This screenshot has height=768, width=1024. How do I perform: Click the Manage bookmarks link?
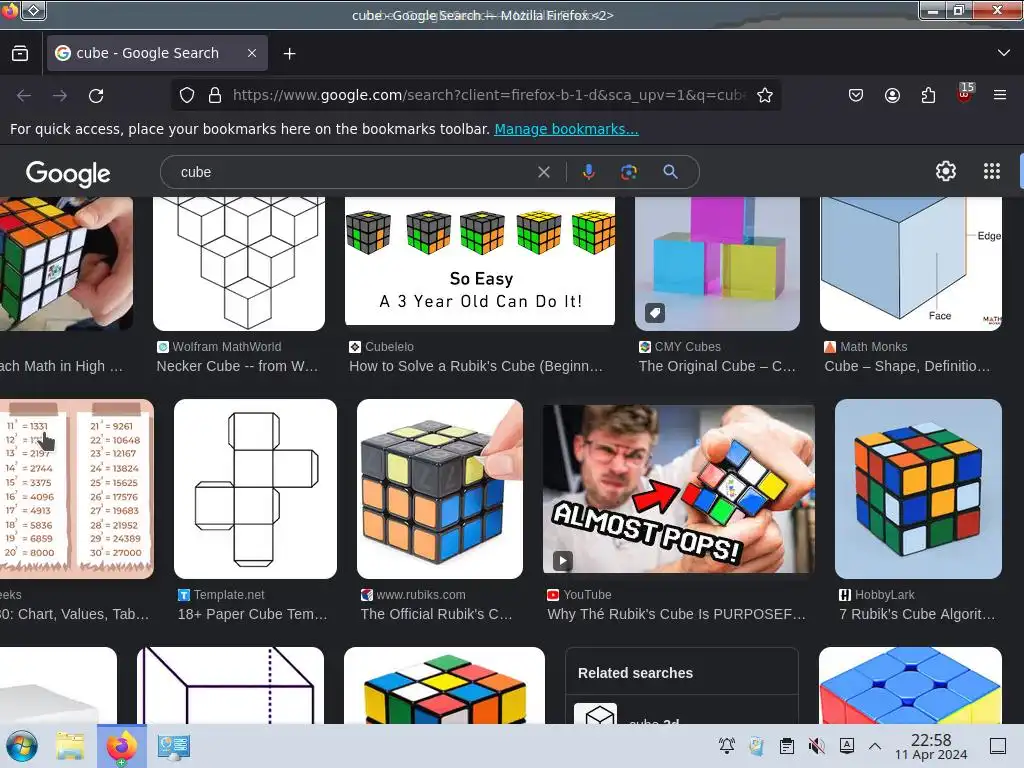tap(566, 129)
